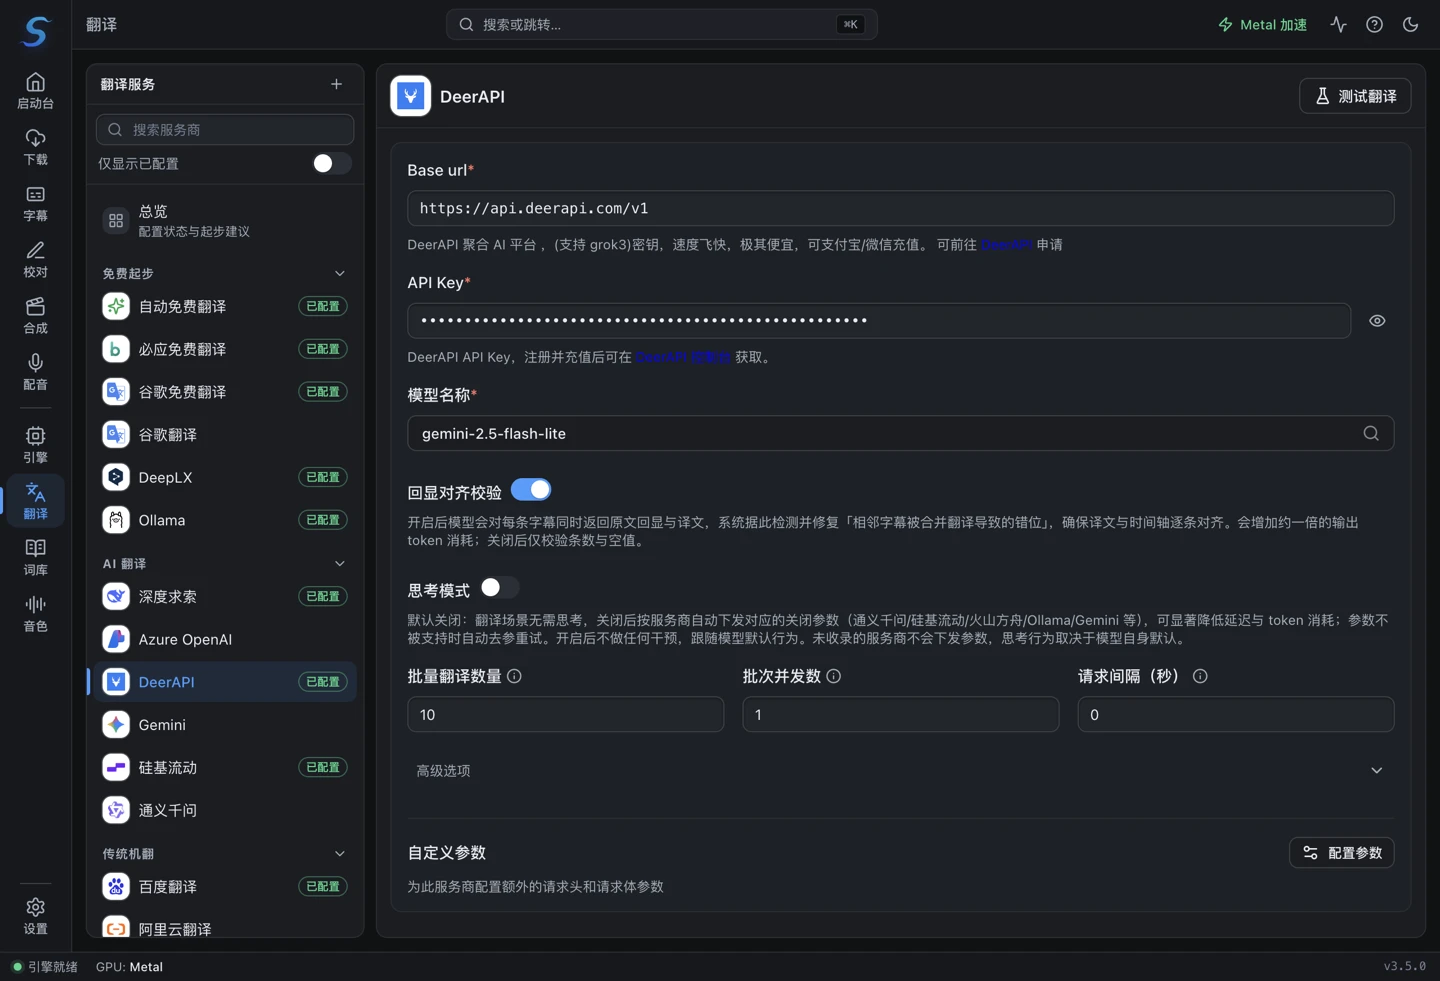This screenshot has height=981, width=1440.
Task: Open the 配音 dubbing section
Action: pyautogui.click(x=35, y=370)
